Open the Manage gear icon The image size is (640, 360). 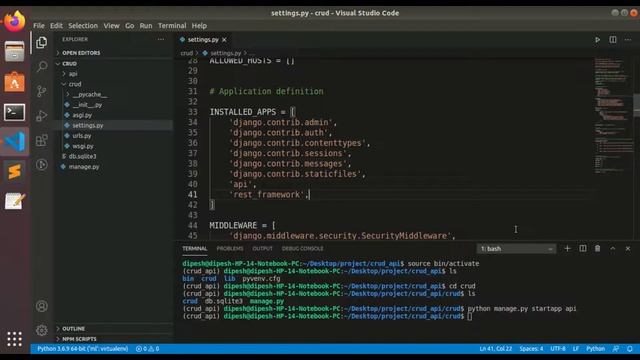41,330
